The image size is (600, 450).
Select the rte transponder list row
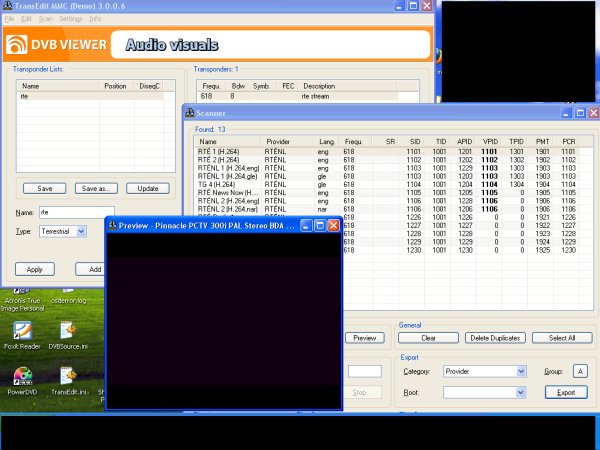[x=90, y=96]
